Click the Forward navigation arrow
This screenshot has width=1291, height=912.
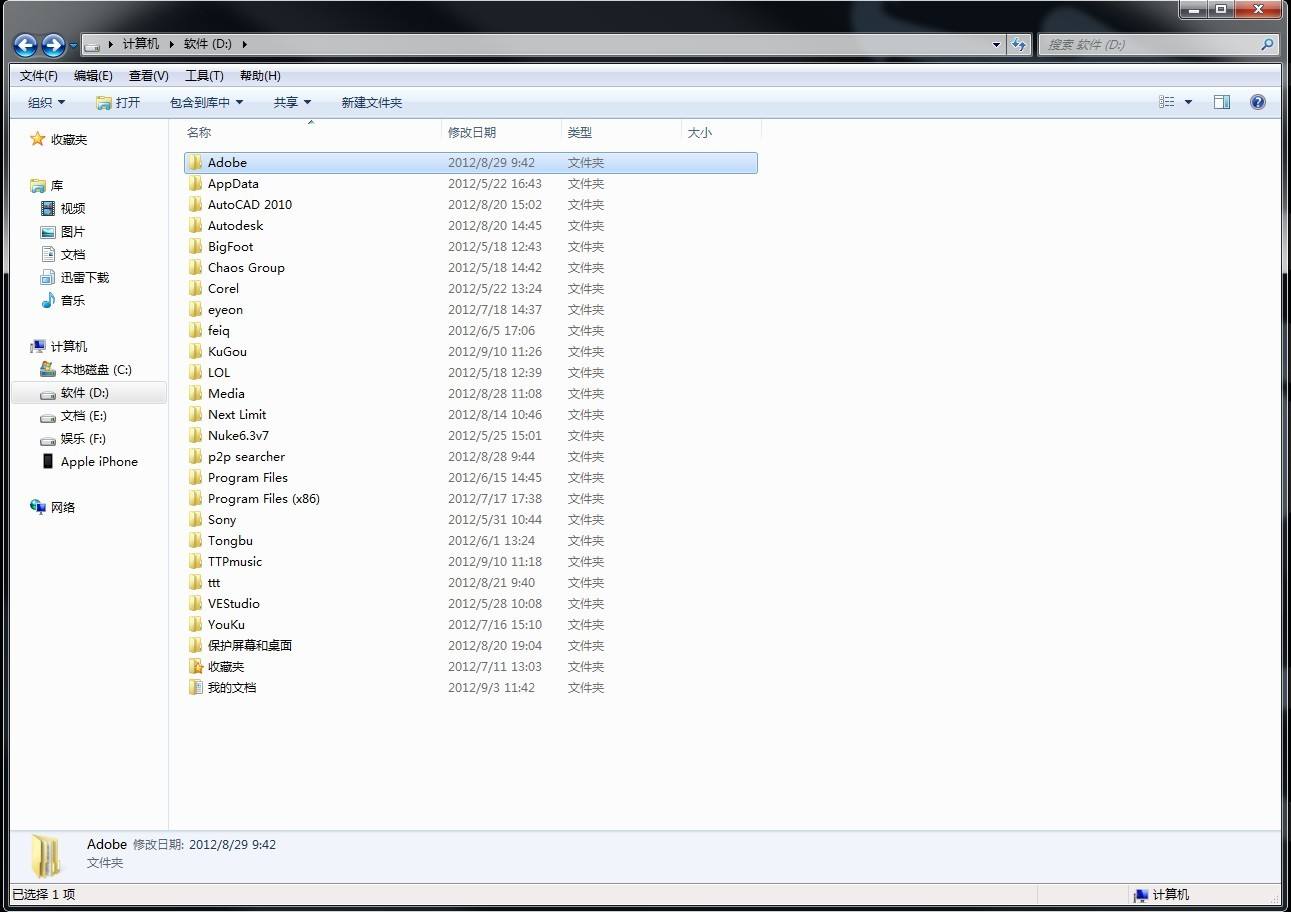(x=53, y=45)
